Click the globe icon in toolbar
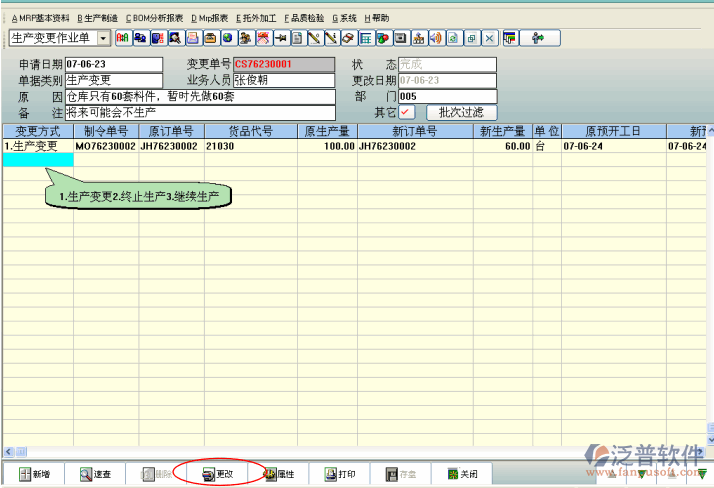This screenshot has width=714, height=488. coord(228,38)
